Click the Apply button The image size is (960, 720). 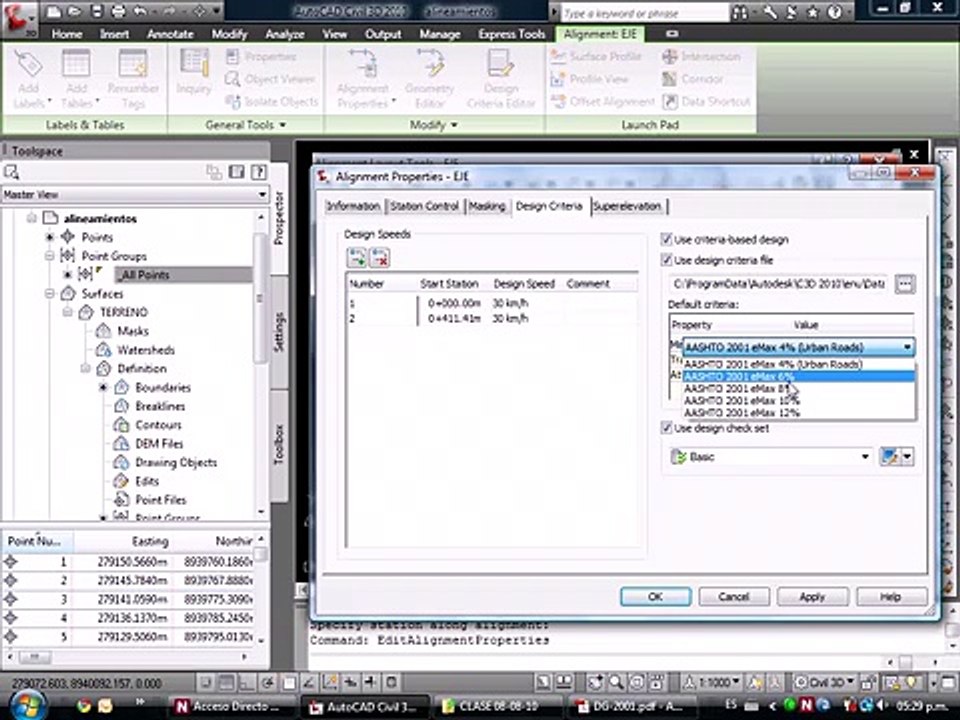[812, 596]
